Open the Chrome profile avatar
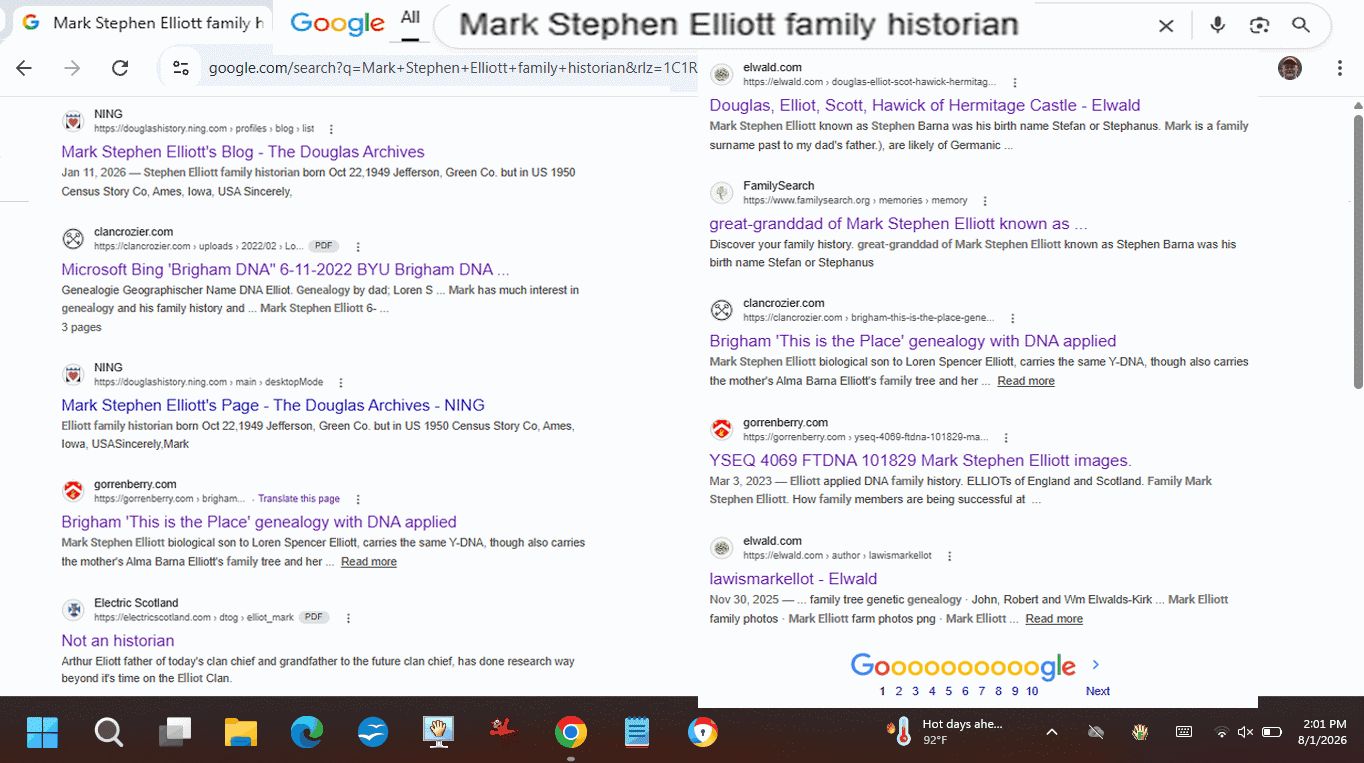Viewport: 1364px width, 763px height. pos(1290,68)
